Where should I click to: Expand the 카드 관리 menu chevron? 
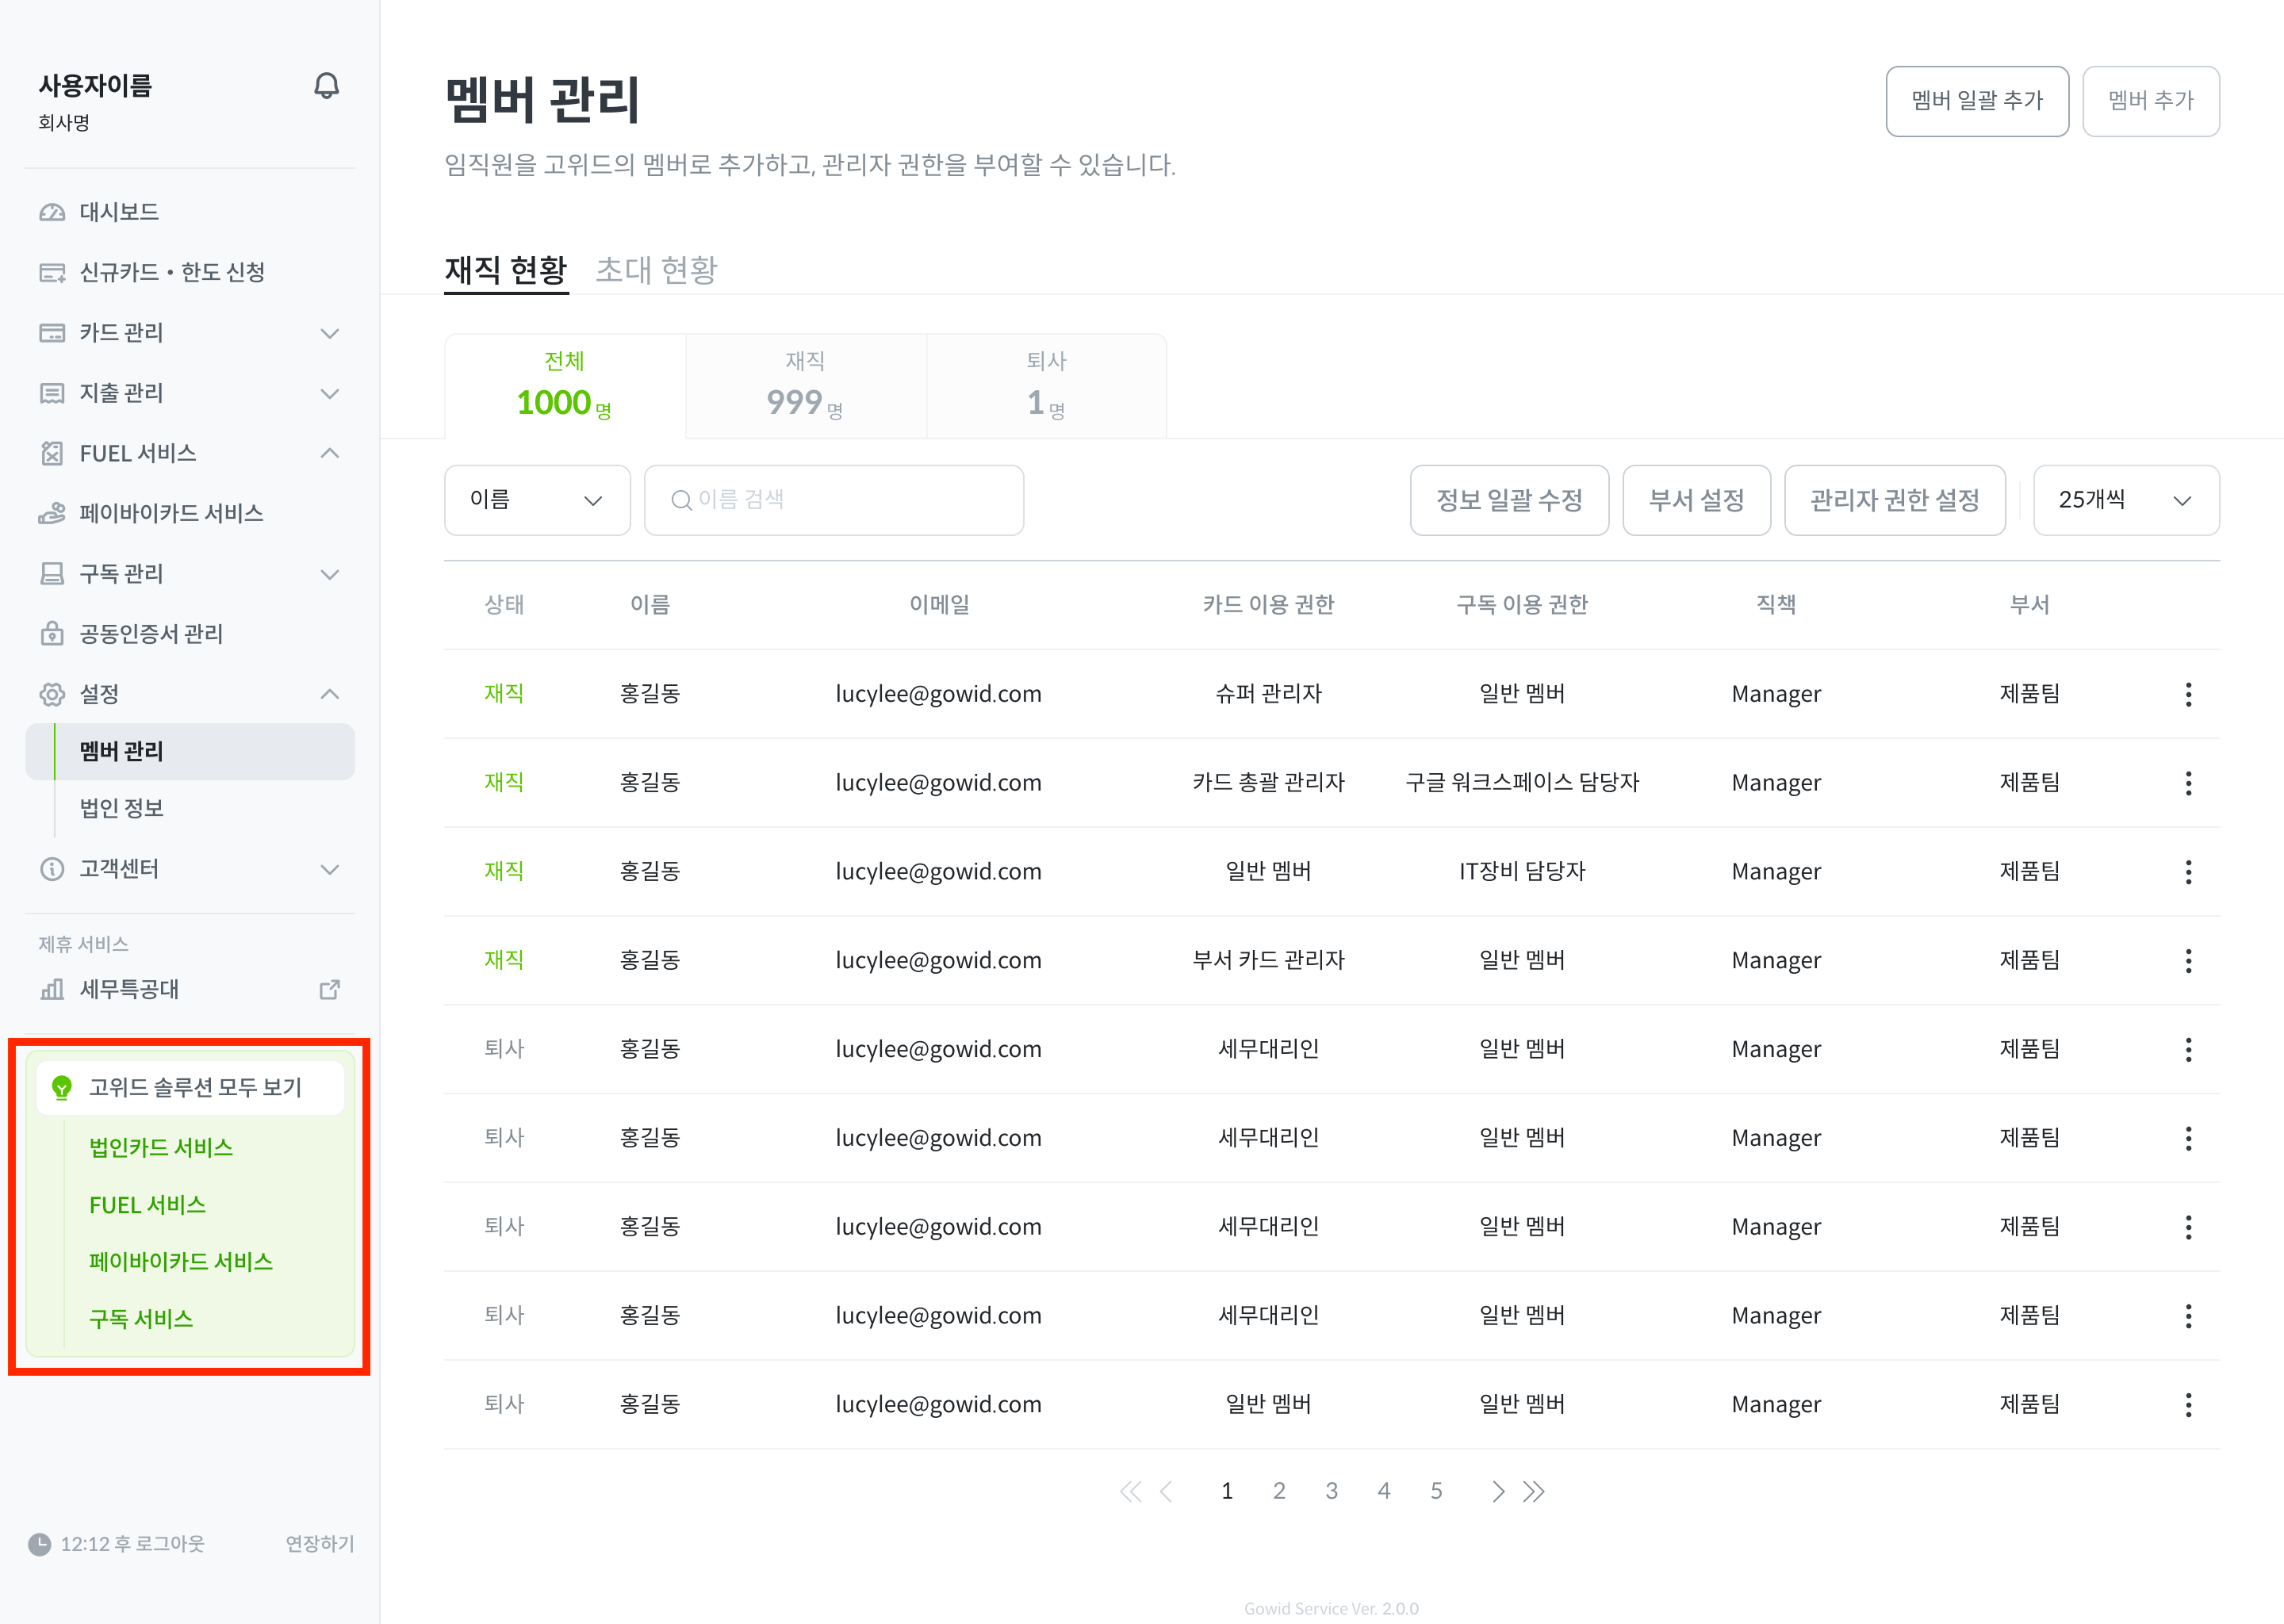pos(329,333)
